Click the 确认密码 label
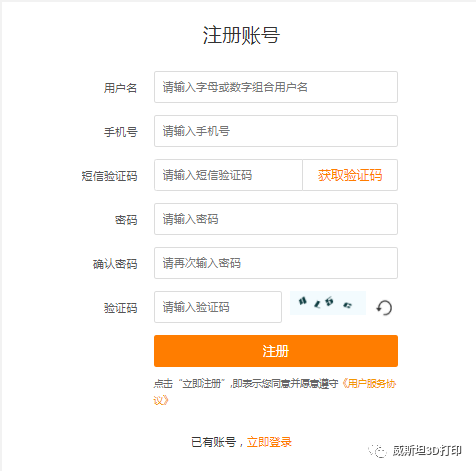 pos(115,264)
